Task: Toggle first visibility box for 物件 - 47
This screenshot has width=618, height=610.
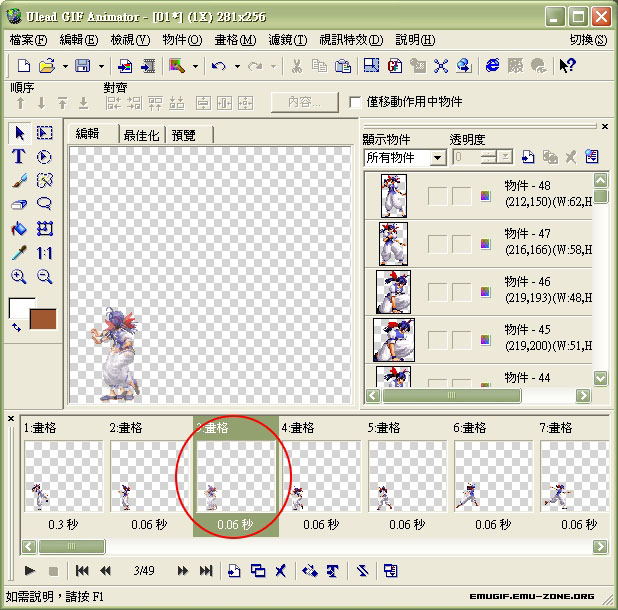Action: [437, 244]
